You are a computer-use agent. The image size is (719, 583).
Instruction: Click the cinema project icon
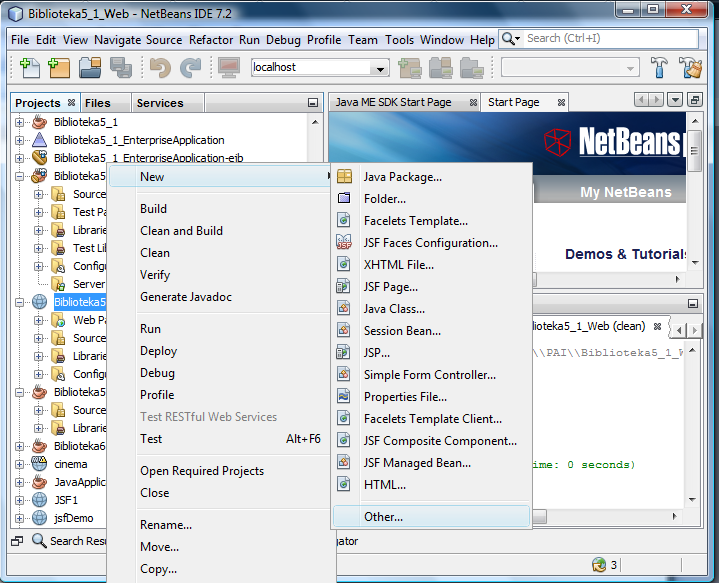pyautogui.click(x=39, y=464)
